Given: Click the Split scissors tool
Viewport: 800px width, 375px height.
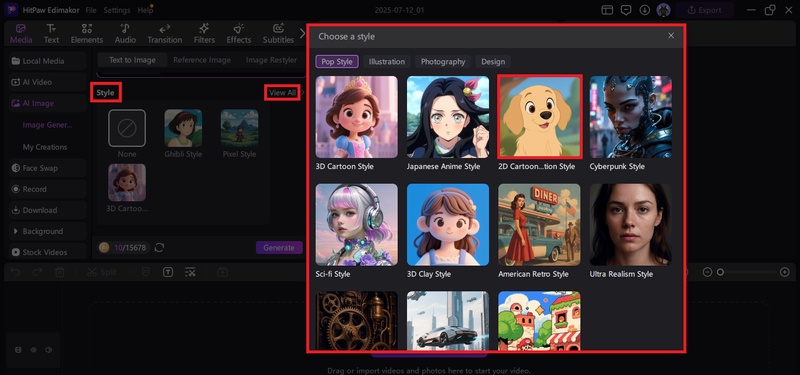Looking at the screenshot, I should click(102, 272).
